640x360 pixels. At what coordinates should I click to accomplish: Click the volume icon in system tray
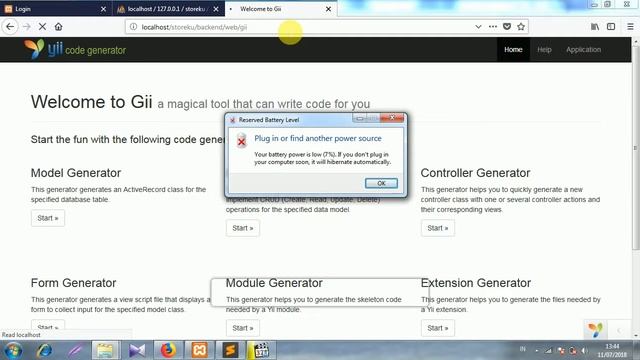[x=584, y=350]
